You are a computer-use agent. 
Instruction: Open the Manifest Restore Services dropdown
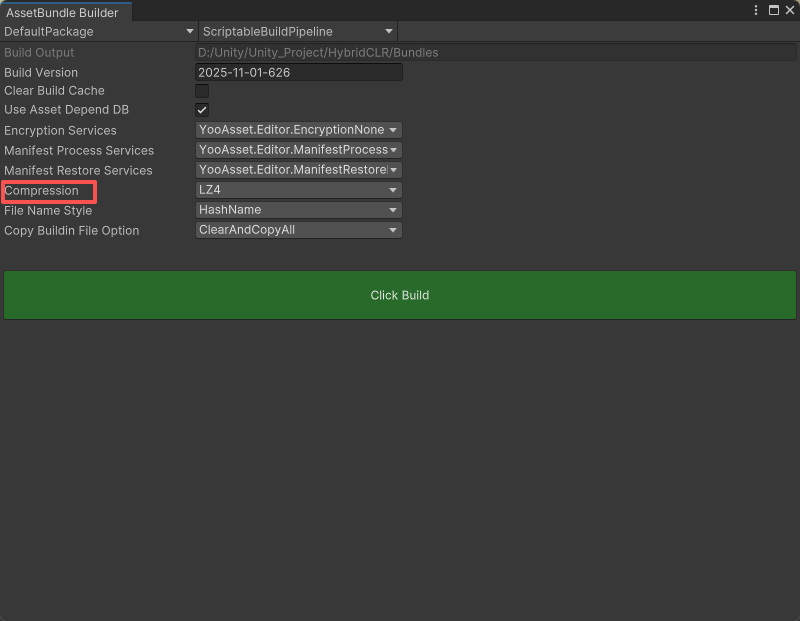click(298, 170)
